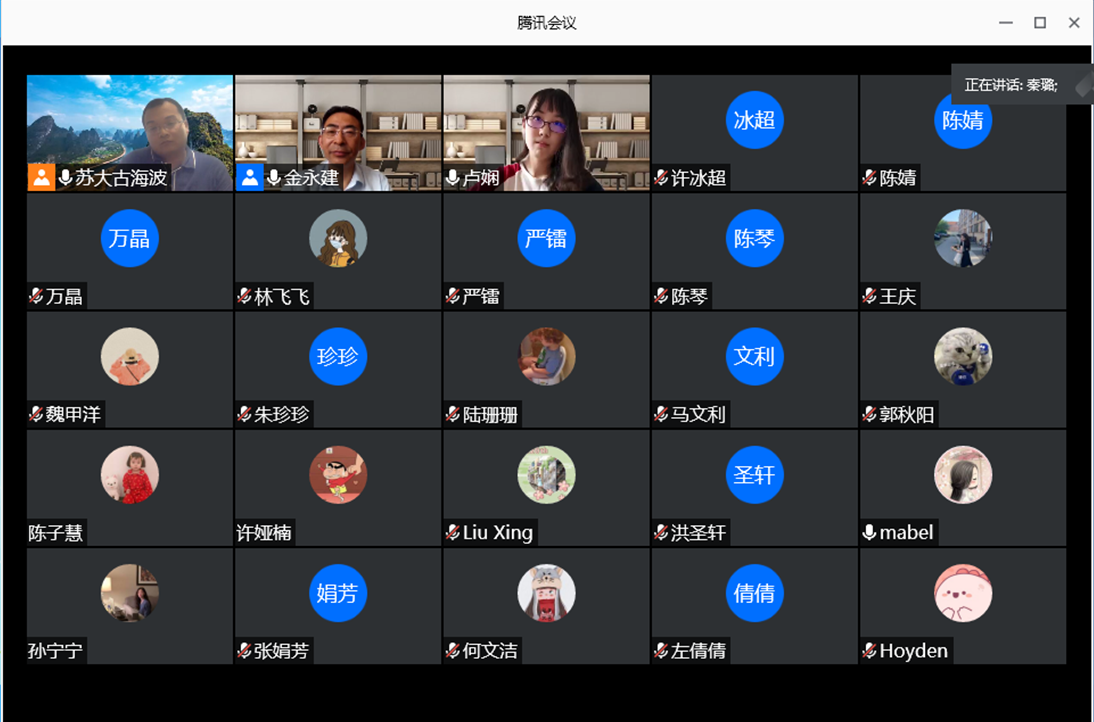Viewport: 1094px width, 722px height.
Task: Click Hoyden's pink blob avatar
Action: (963, 593)
